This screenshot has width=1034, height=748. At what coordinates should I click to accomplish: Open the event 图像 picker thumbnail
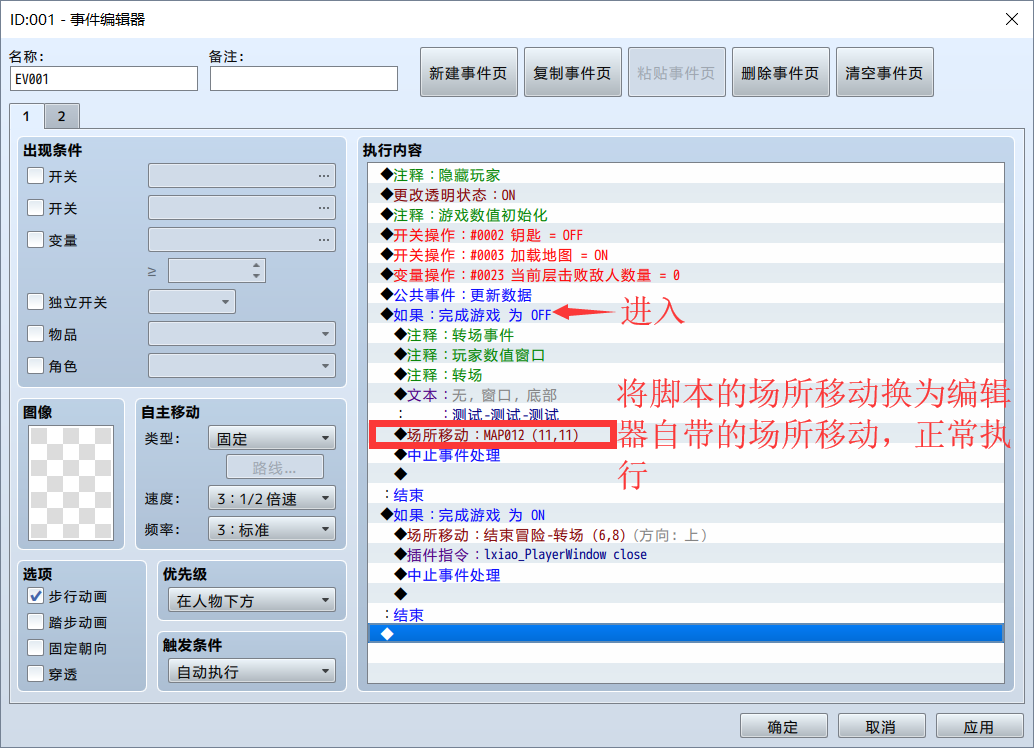(71, 483)
